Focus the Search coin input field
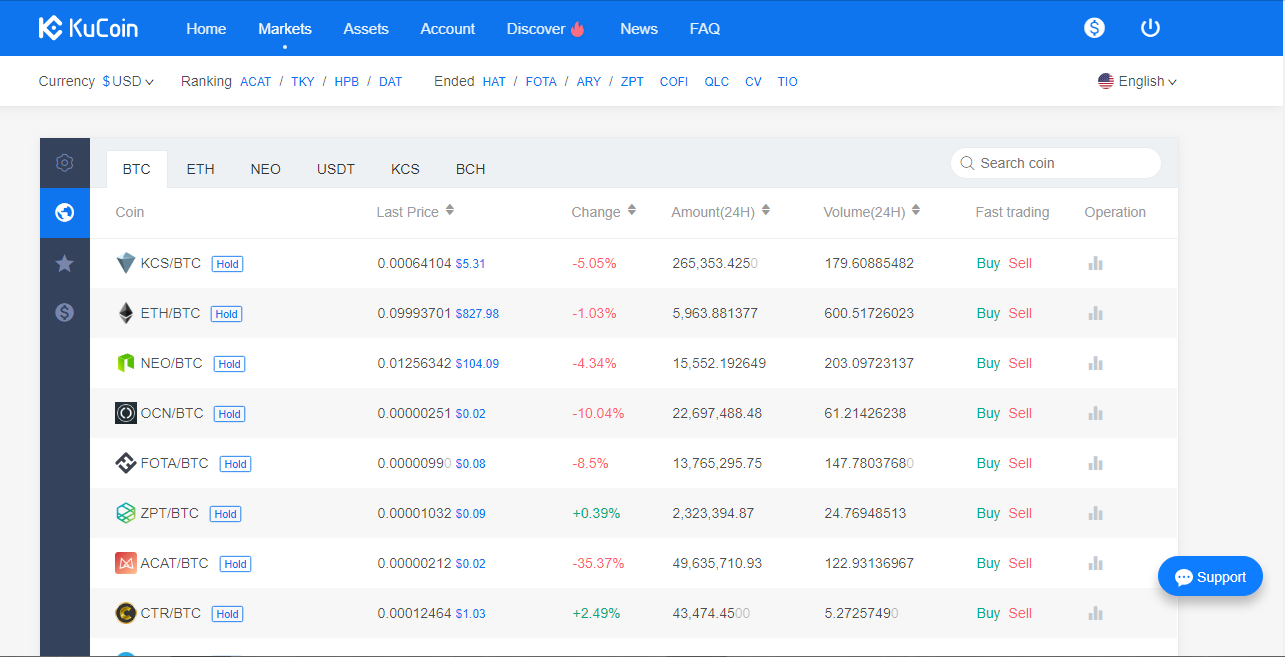Screen dimensions: 1285x657 (1060, 163)
